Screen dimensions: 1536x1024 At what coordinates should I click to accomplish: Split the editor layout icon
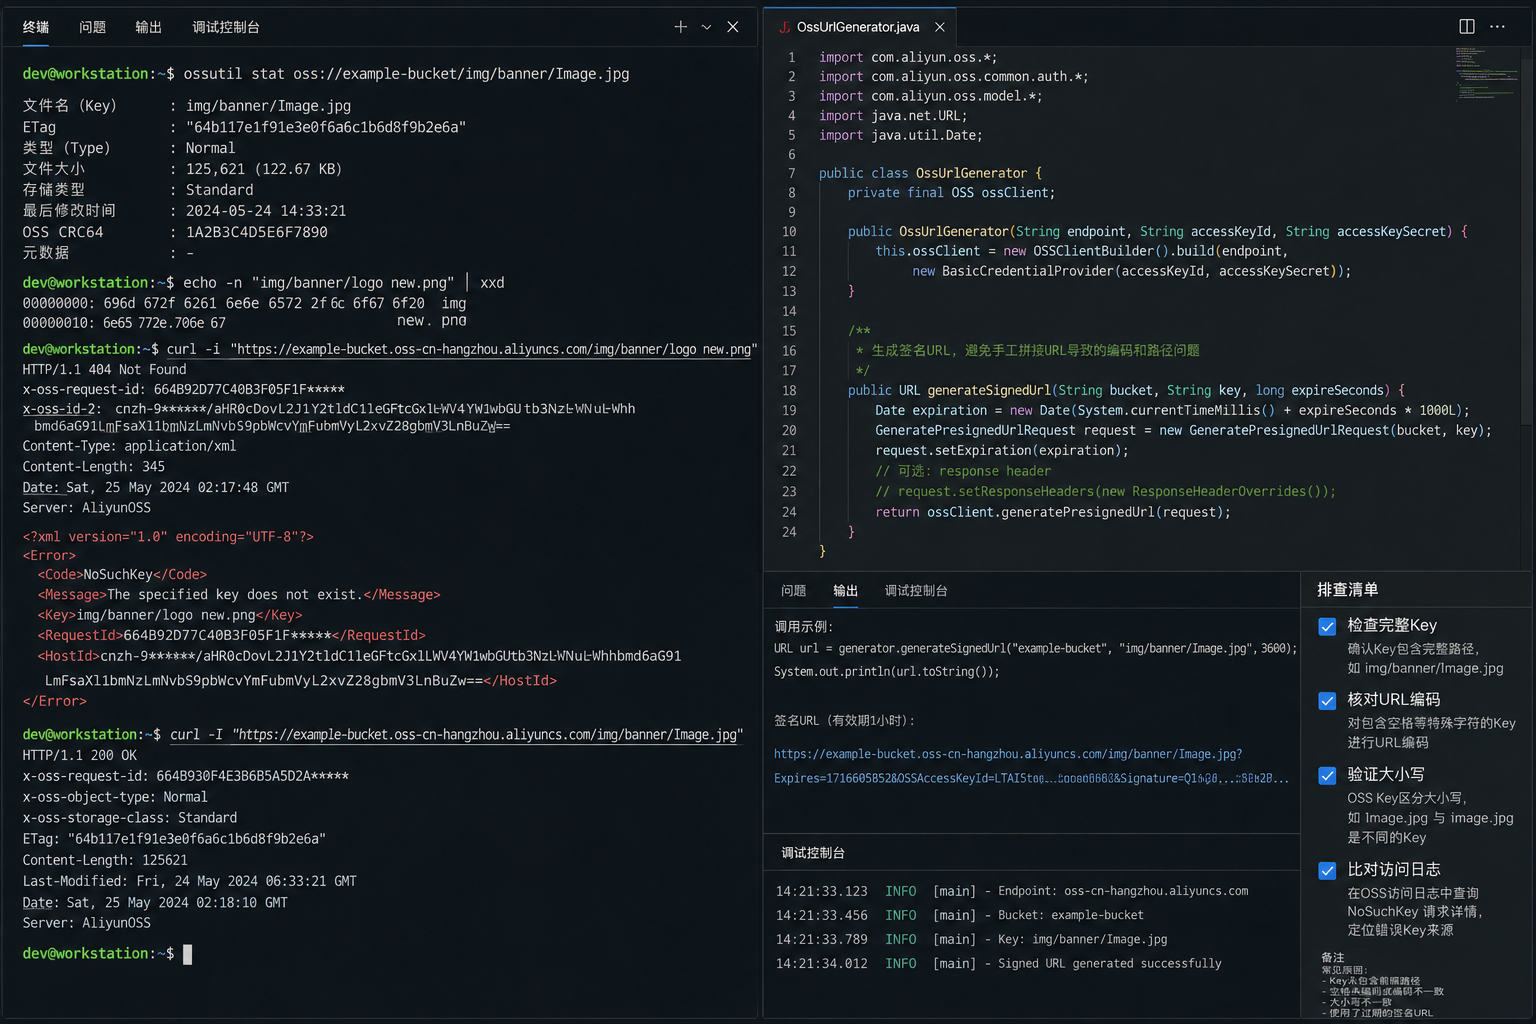click(1467, 26)
